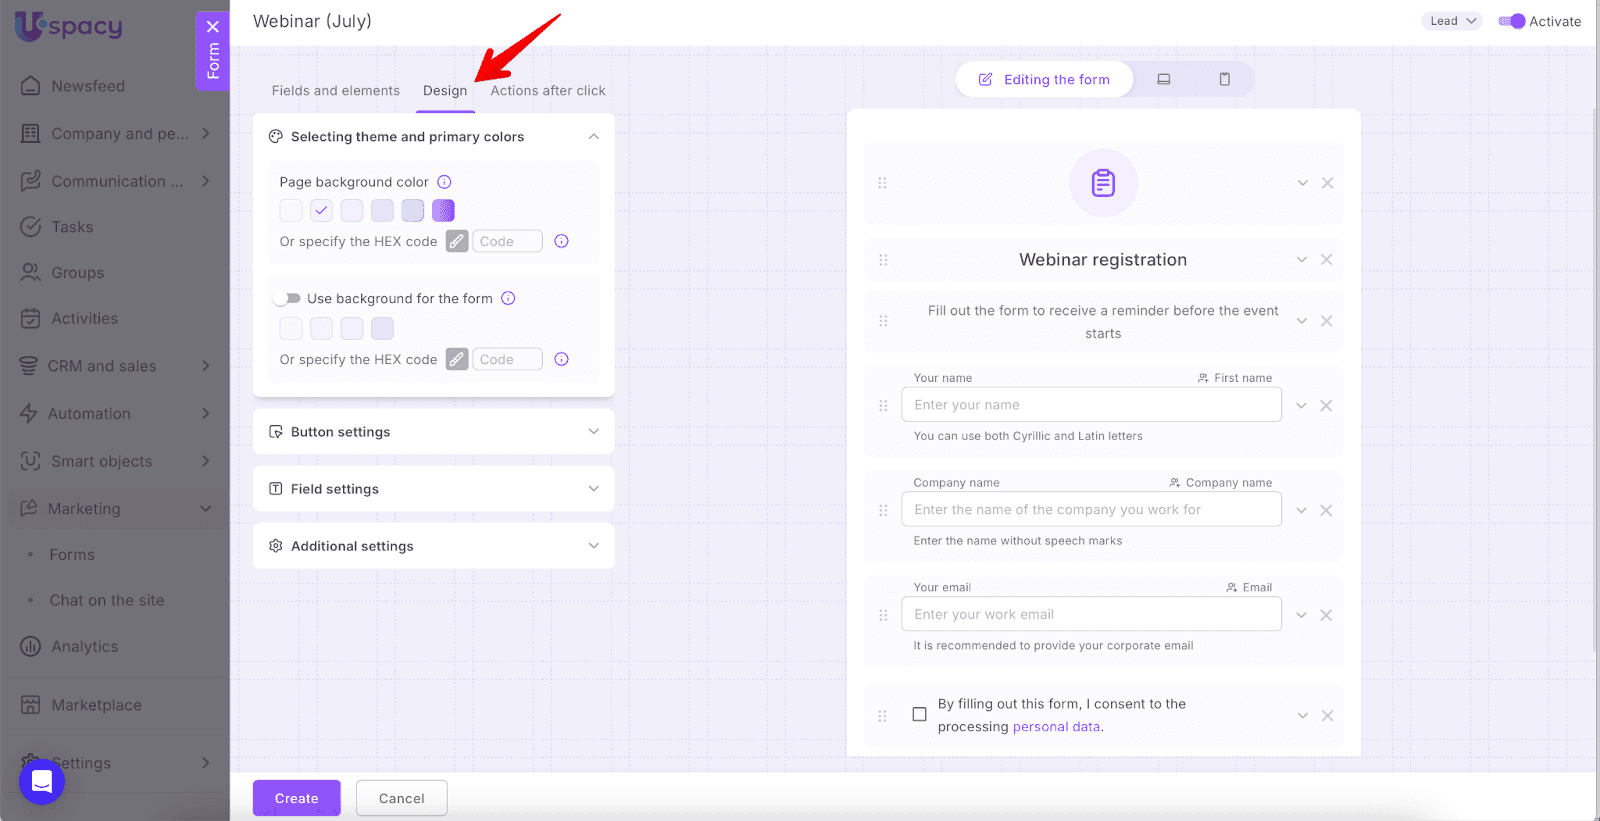The width and height of the screenshot is (1600, 821).
Task: Delete the Company name field
Action: coord(1326,511)
